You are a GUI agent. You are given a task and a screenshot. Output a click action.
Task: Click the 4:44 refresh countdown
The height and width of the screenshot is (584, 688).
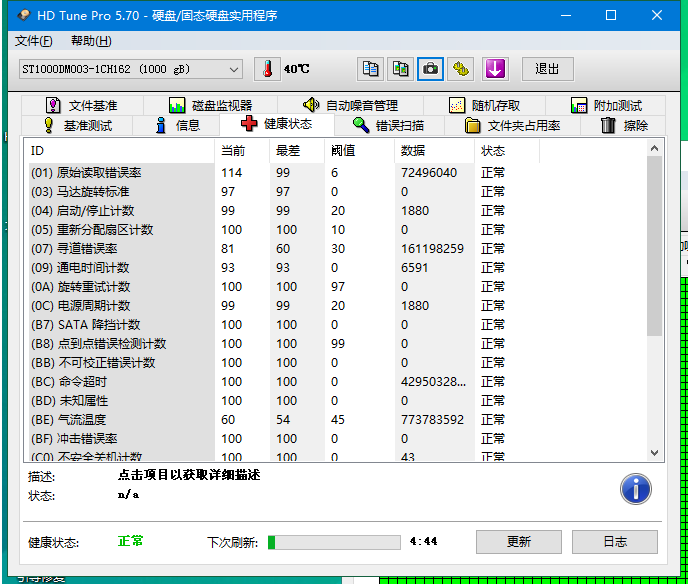(x=423, y=541)
